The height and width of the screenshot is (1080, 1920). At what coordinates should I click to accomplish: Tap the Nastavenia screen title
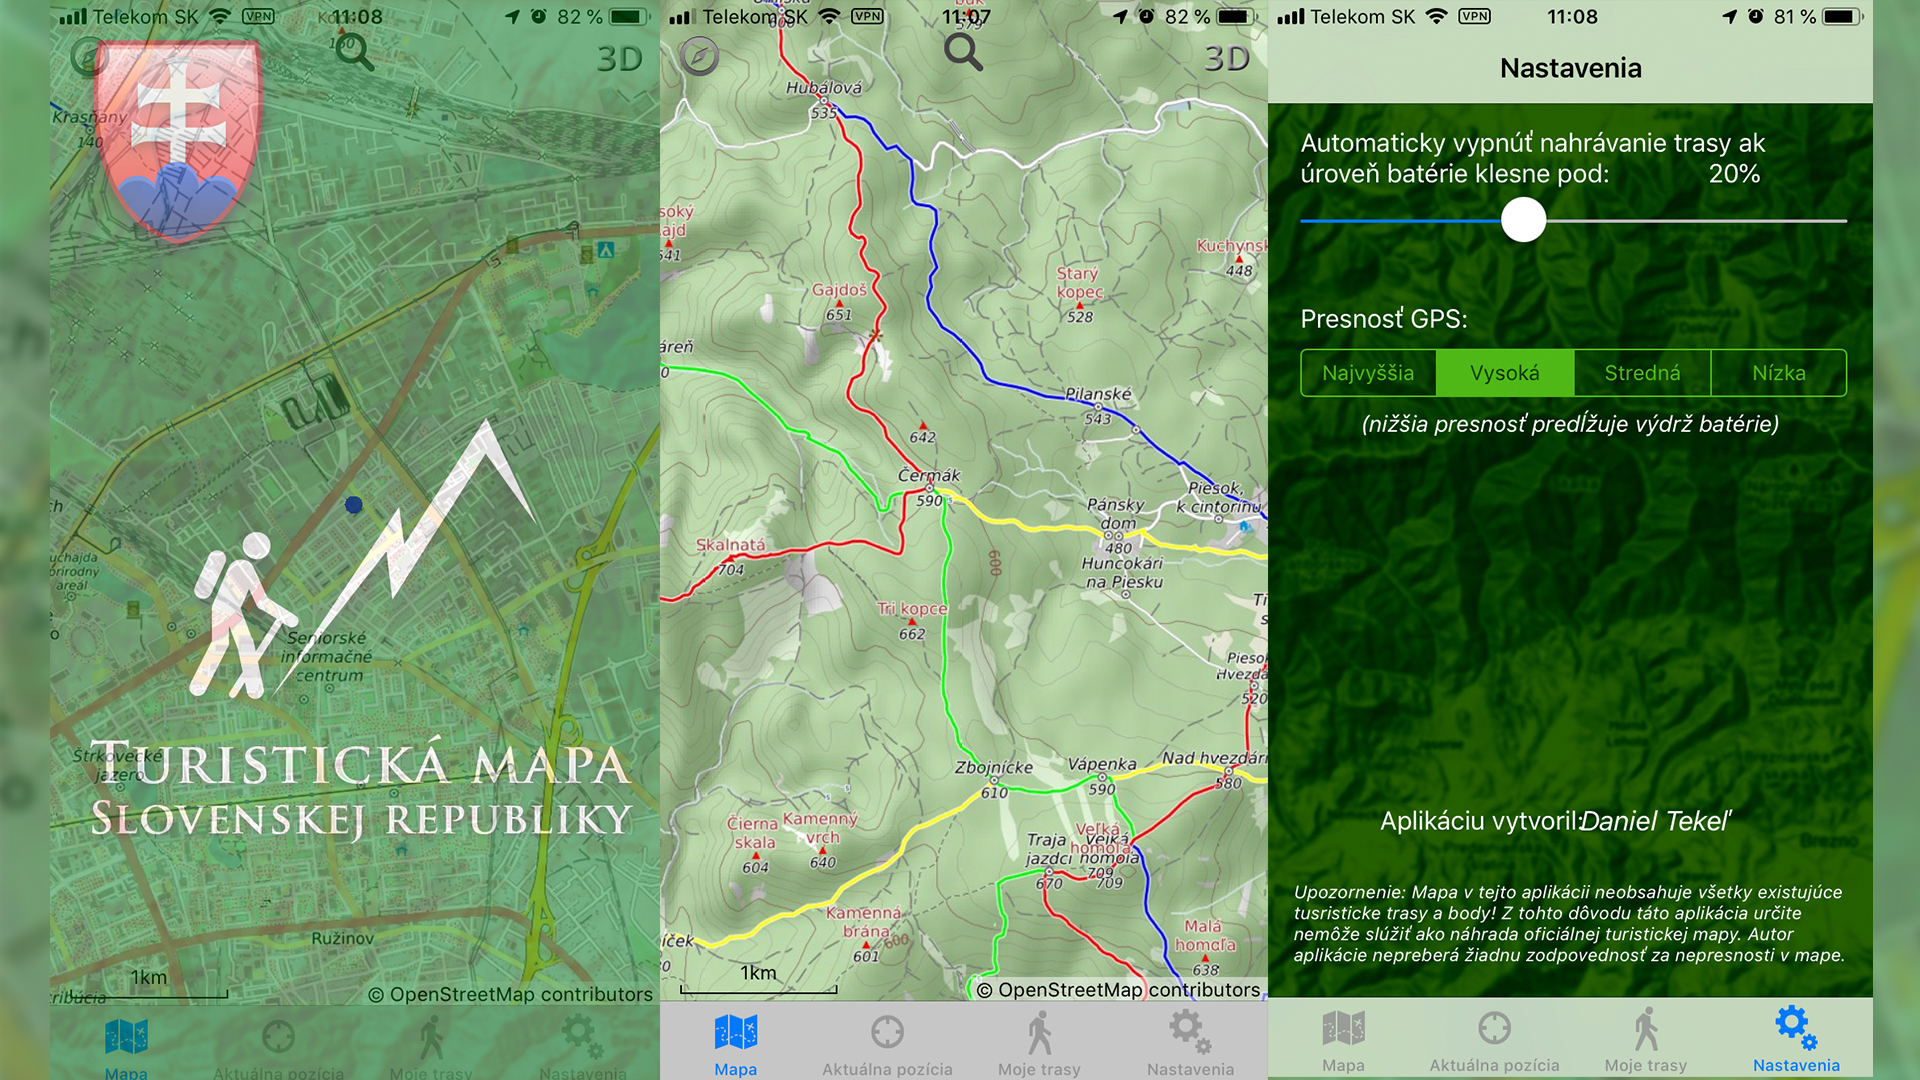[x=1570, y=68]
